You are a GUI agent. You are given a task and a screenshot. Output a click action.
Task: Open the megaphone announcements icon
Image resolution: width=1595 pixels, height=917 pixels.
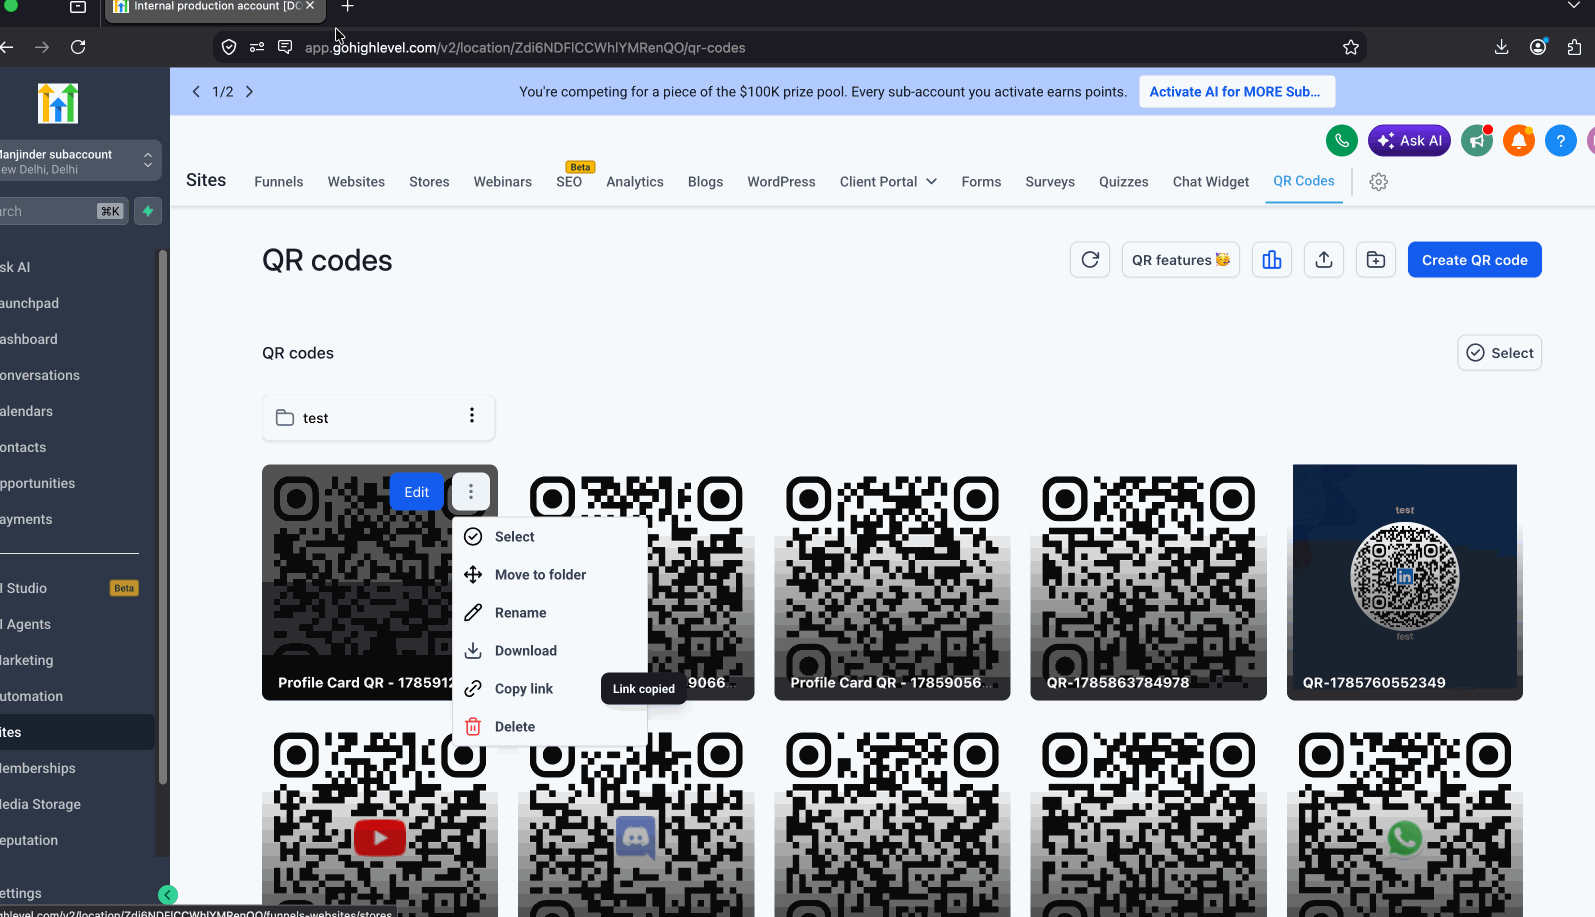click(1477, 141)
